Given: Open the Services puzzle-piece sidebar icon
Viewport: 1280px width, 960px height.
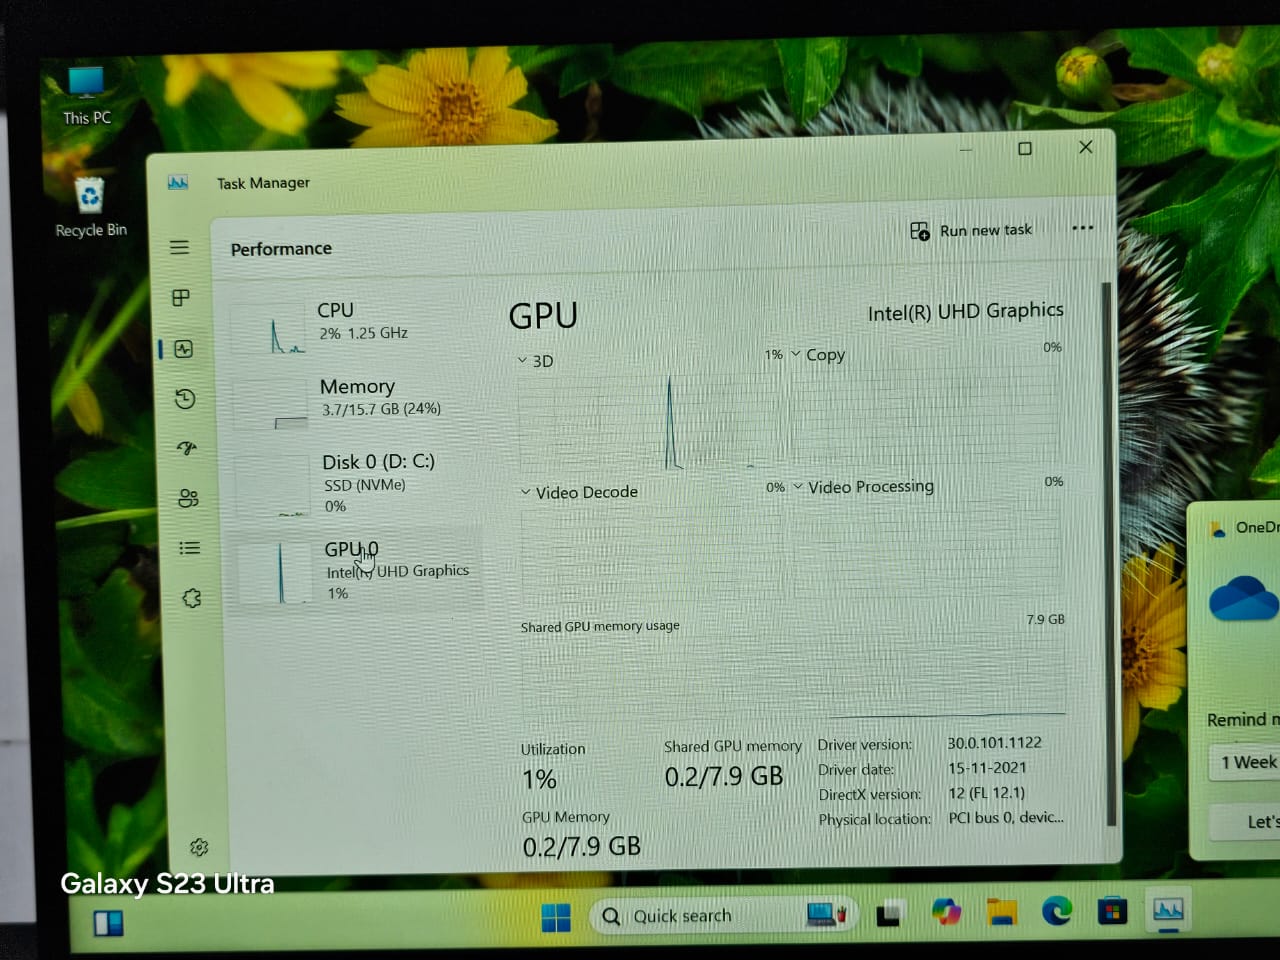Looking at the screenshot, I should [192, 598].
